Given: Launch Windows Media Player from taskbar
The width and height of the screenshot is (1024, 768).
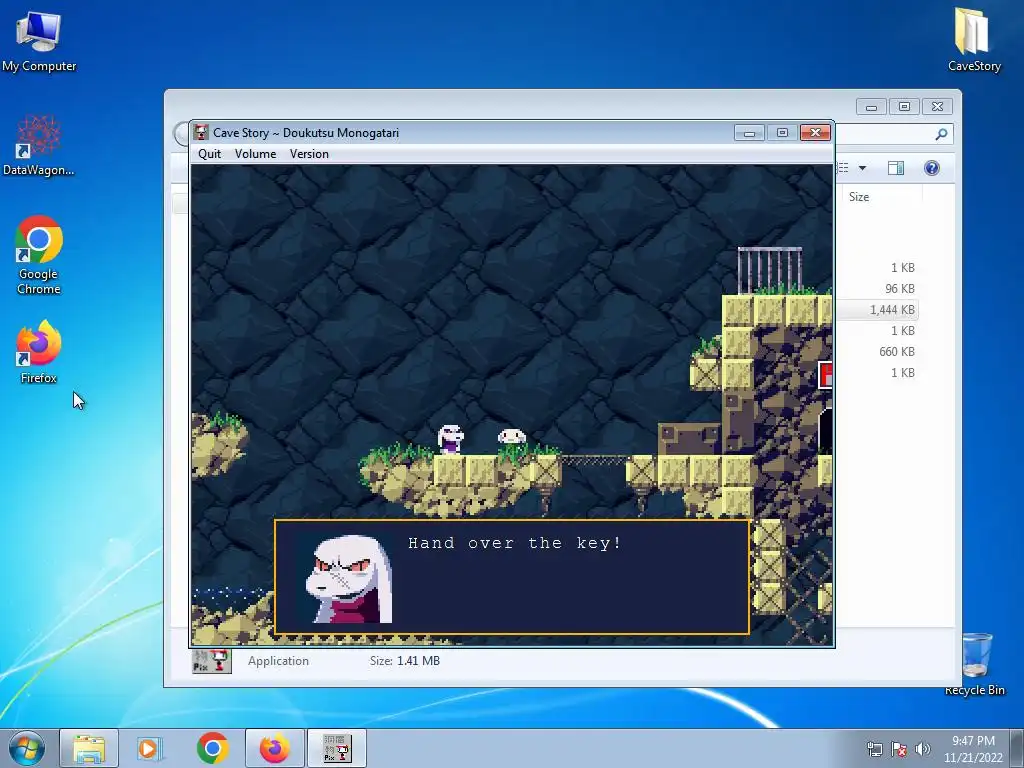Looking at the screenshot, I should pos(149,748).
